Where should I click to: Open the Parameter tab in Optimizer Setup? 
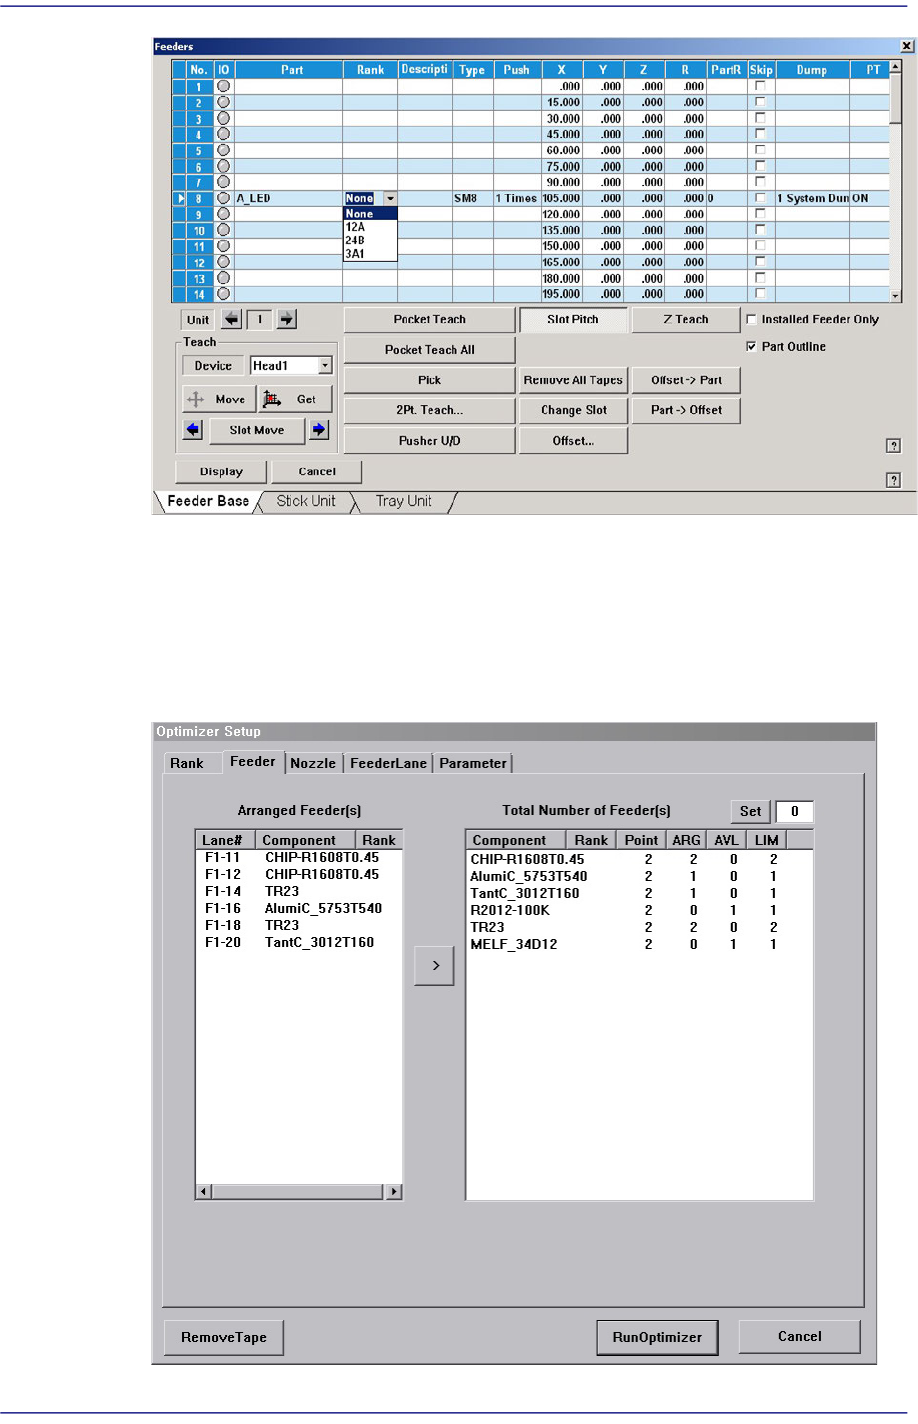(473, 763)
